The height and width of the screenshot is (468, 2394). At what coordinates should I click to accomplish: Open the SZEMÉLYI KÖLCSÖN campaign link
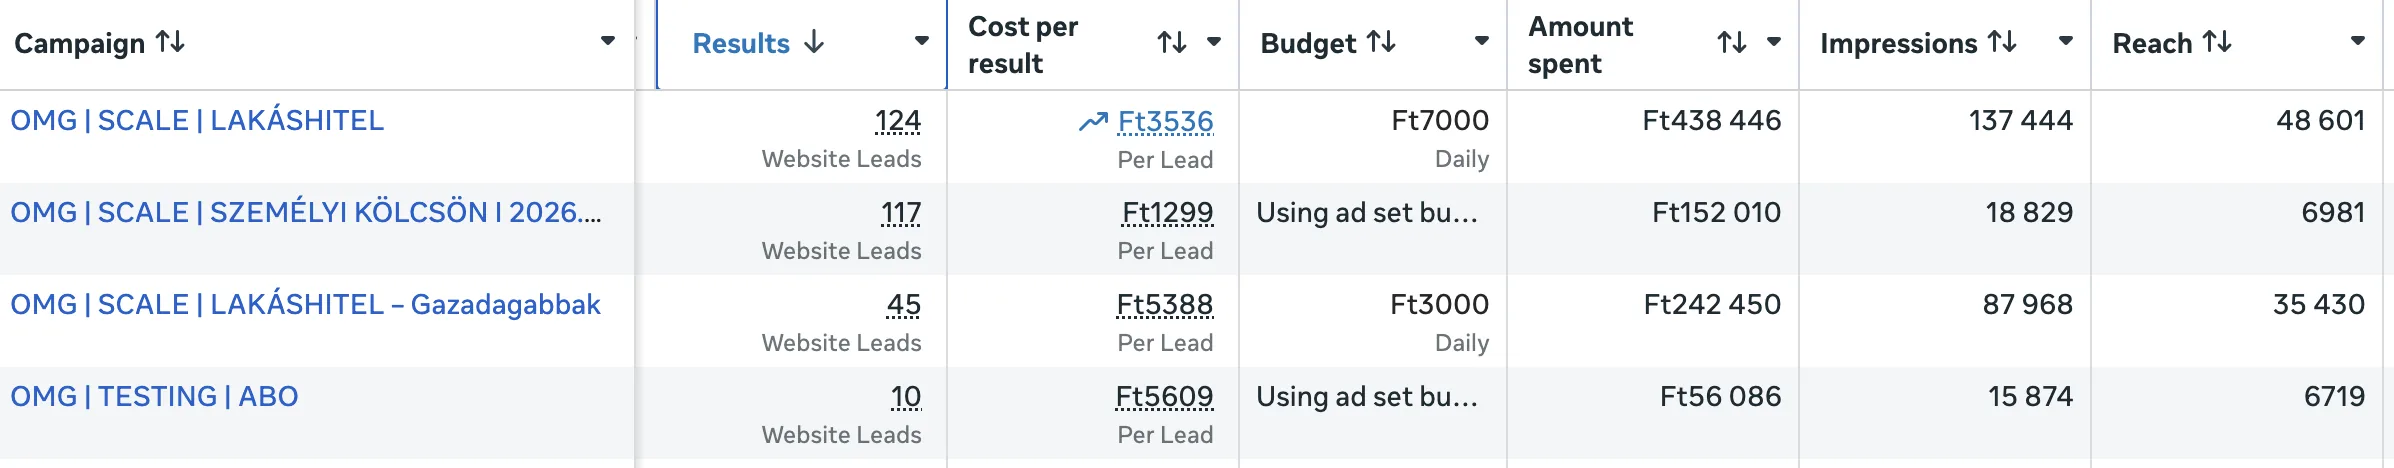[x=306, y=212]
